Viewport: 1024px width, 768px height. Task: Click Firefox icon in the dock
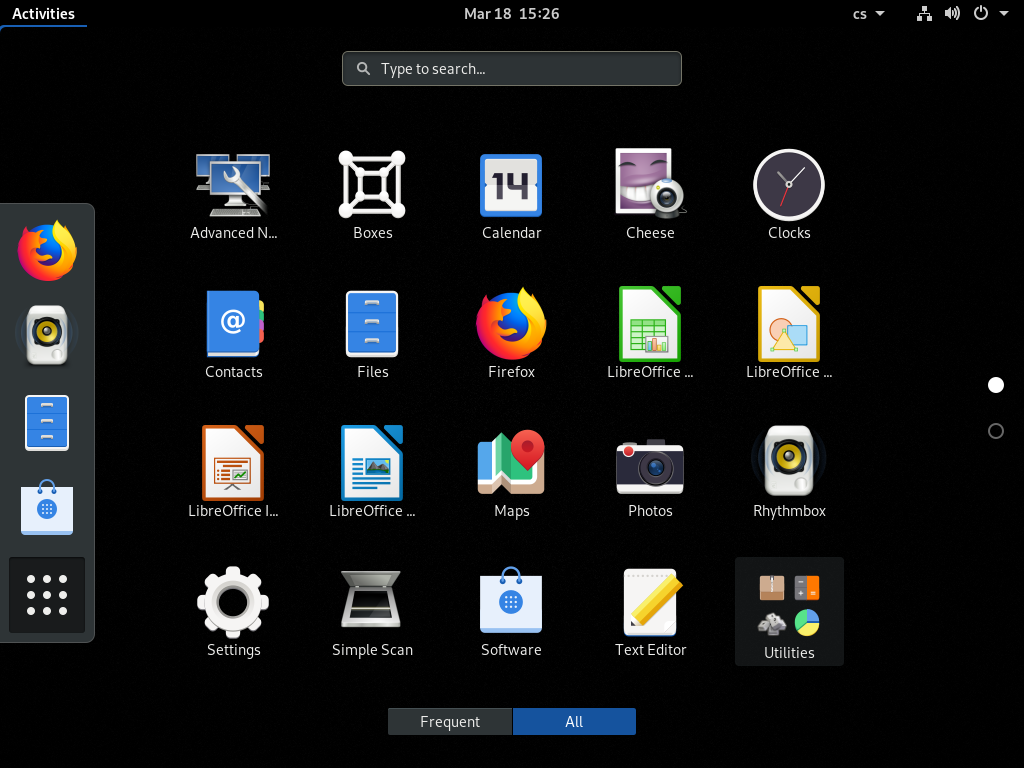(x=47, y=251)
